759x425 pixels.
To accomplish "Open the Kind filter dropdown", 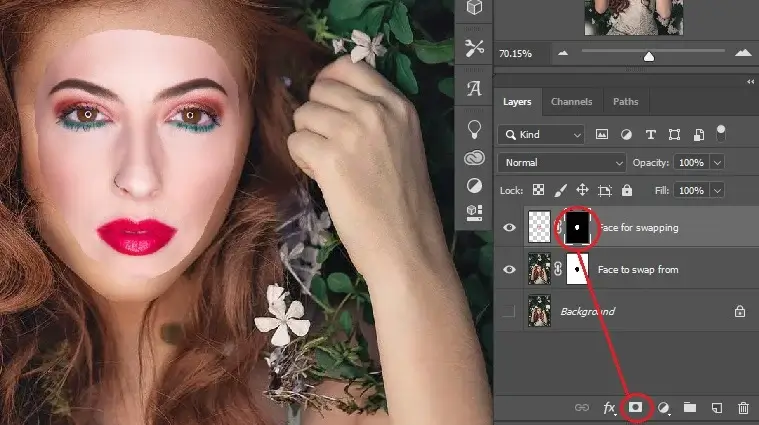I will (541, 135).
